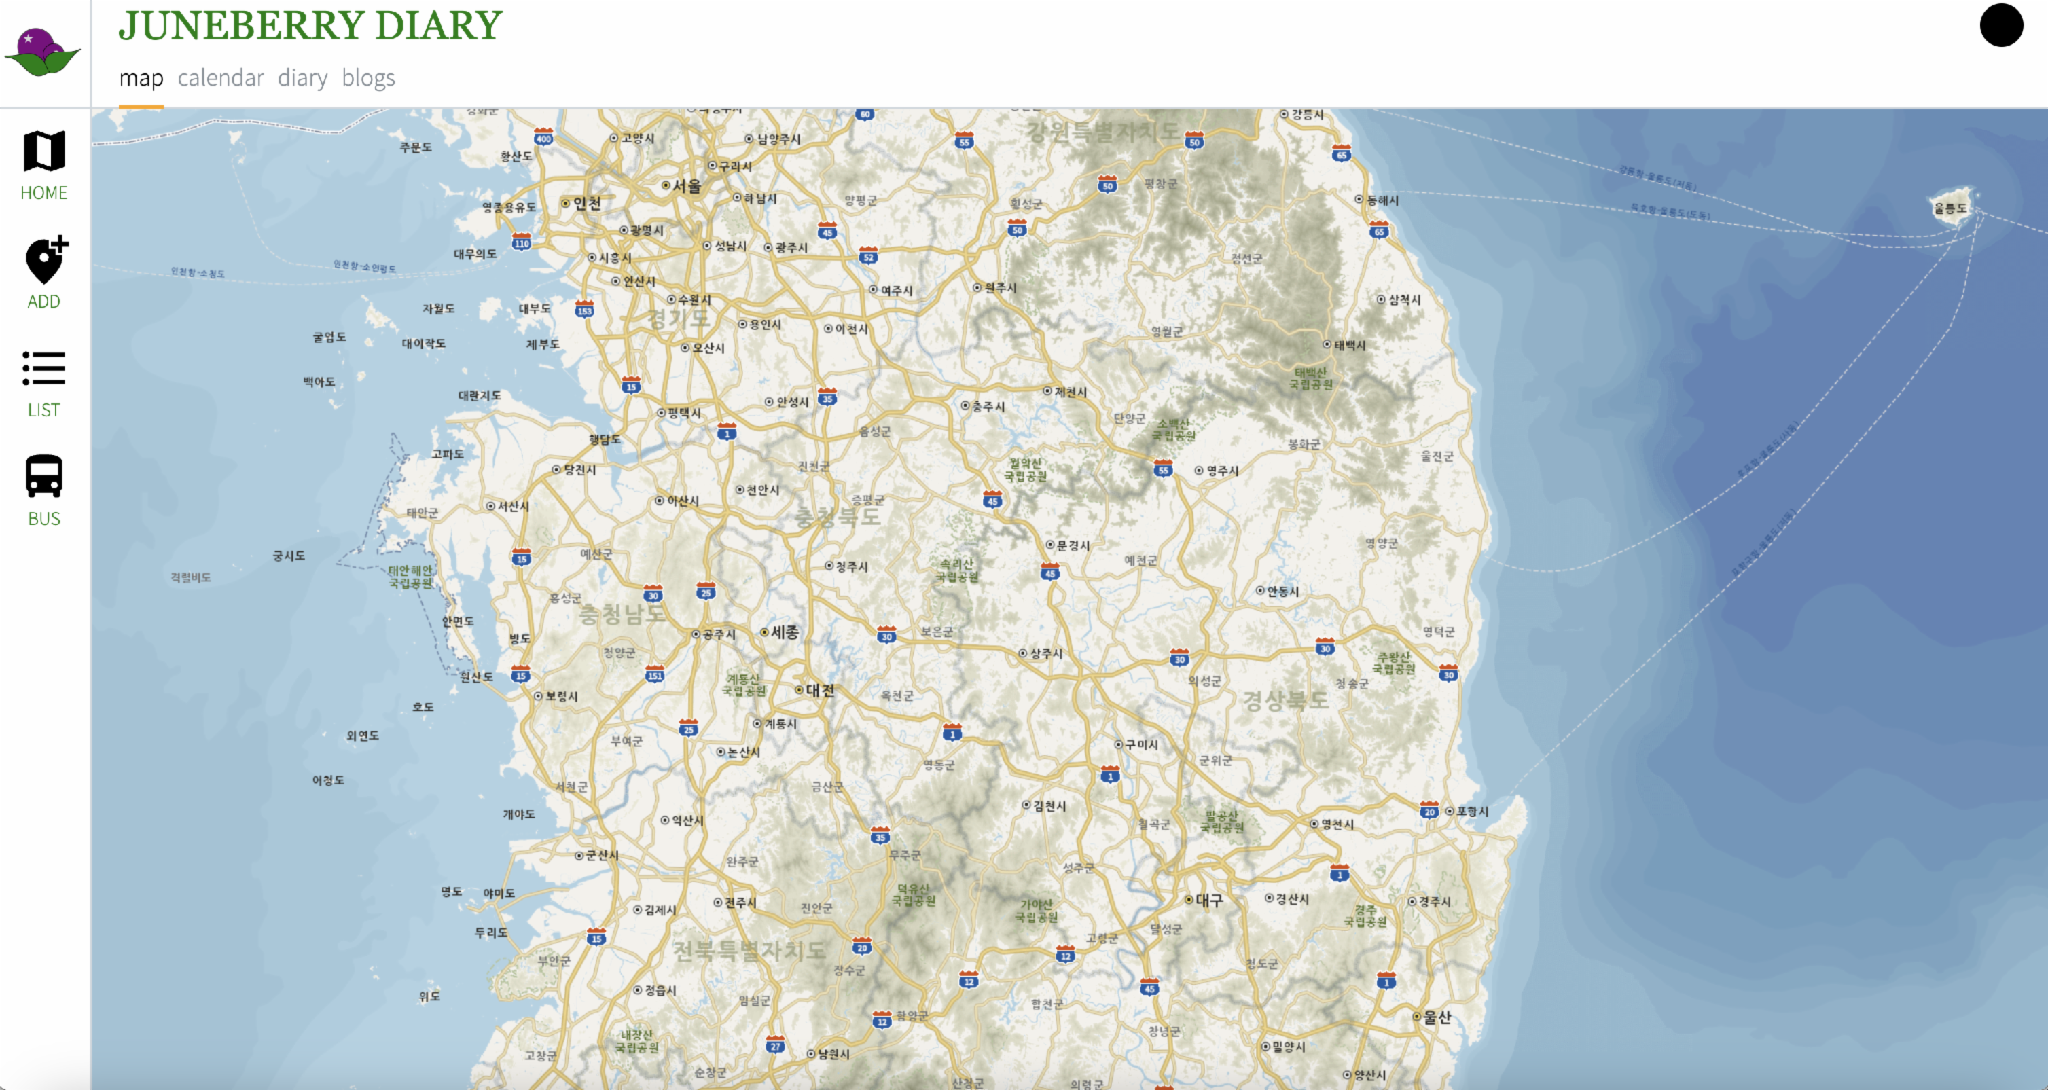Screen dimensions: 2048x1090
Task: Click the 강릉시 label at map top
Action: (1307, 115)
